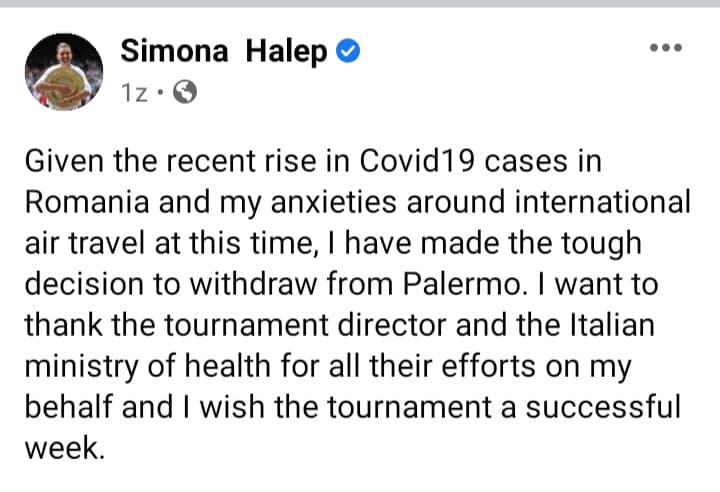Image resolution: width=720 pixels, height=492 pixels.
Task: Click the word 'Halep' in author name
Action: coord(287,51)
